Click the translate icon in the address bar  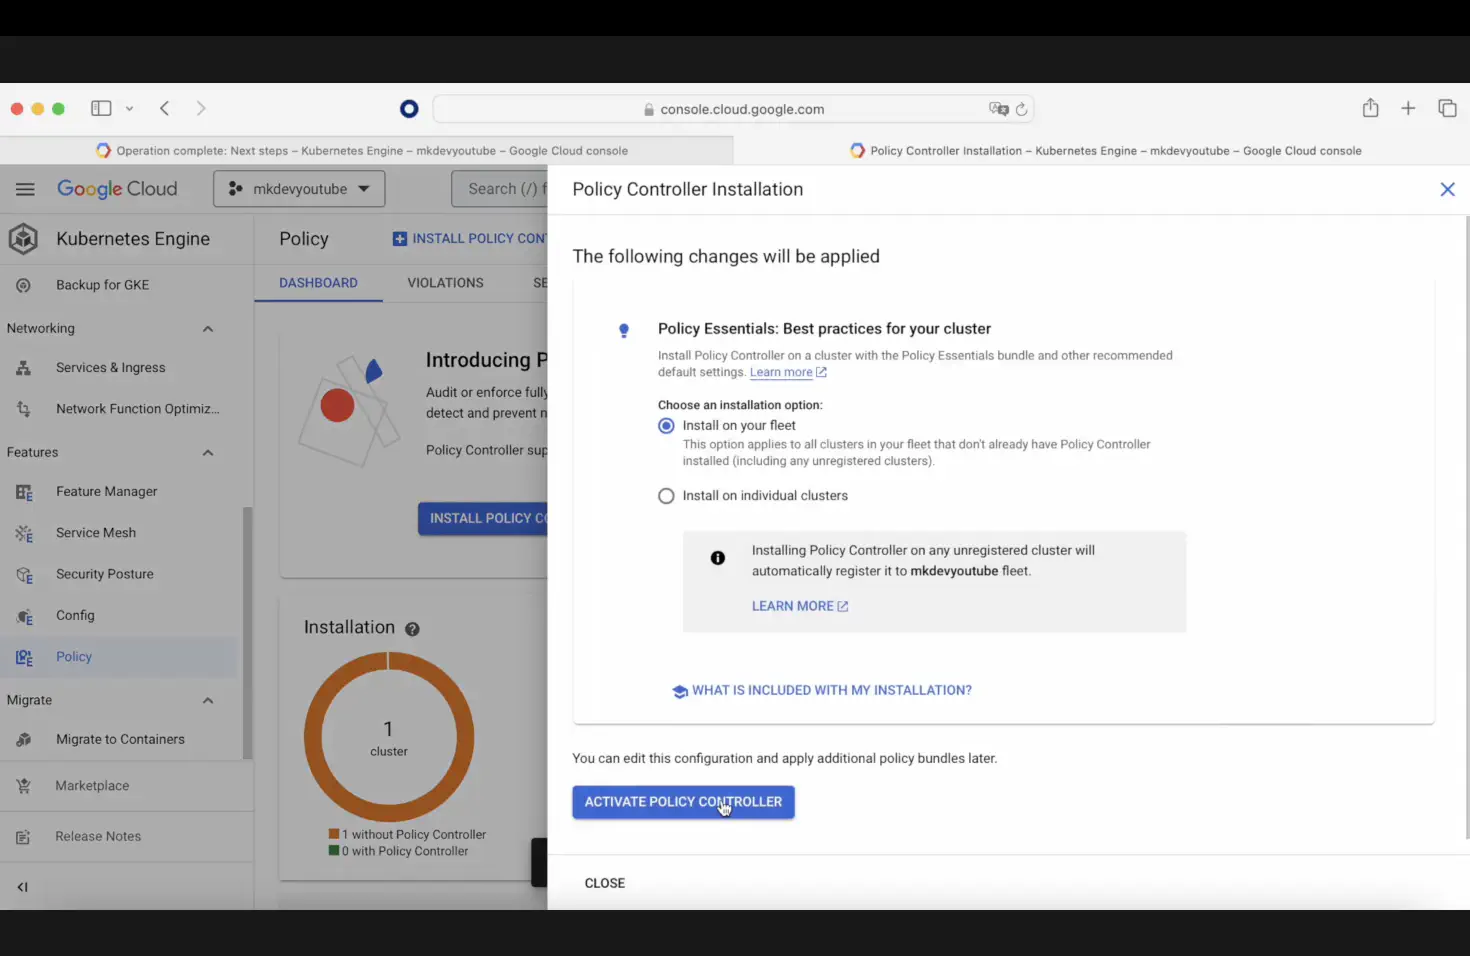998,109
